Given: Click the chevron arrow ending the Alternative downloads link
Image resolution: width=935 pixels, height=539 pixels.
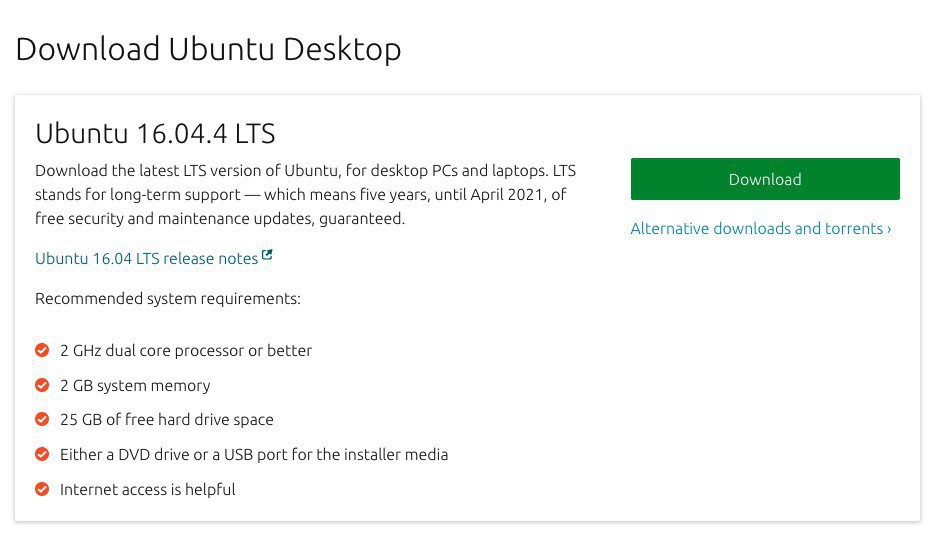Looking at the screenshot, I should (x=889, y=229).
